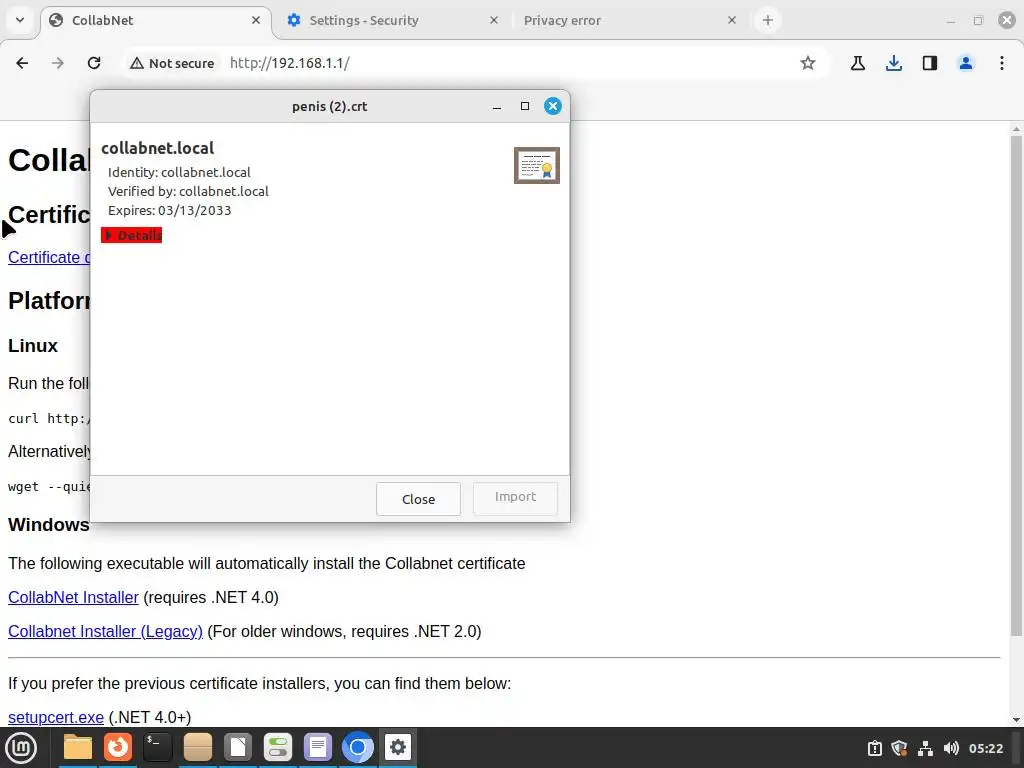The image size is (1024, 768).
Task: Open the document viewer taskbar icon
Action: (238, 748)
